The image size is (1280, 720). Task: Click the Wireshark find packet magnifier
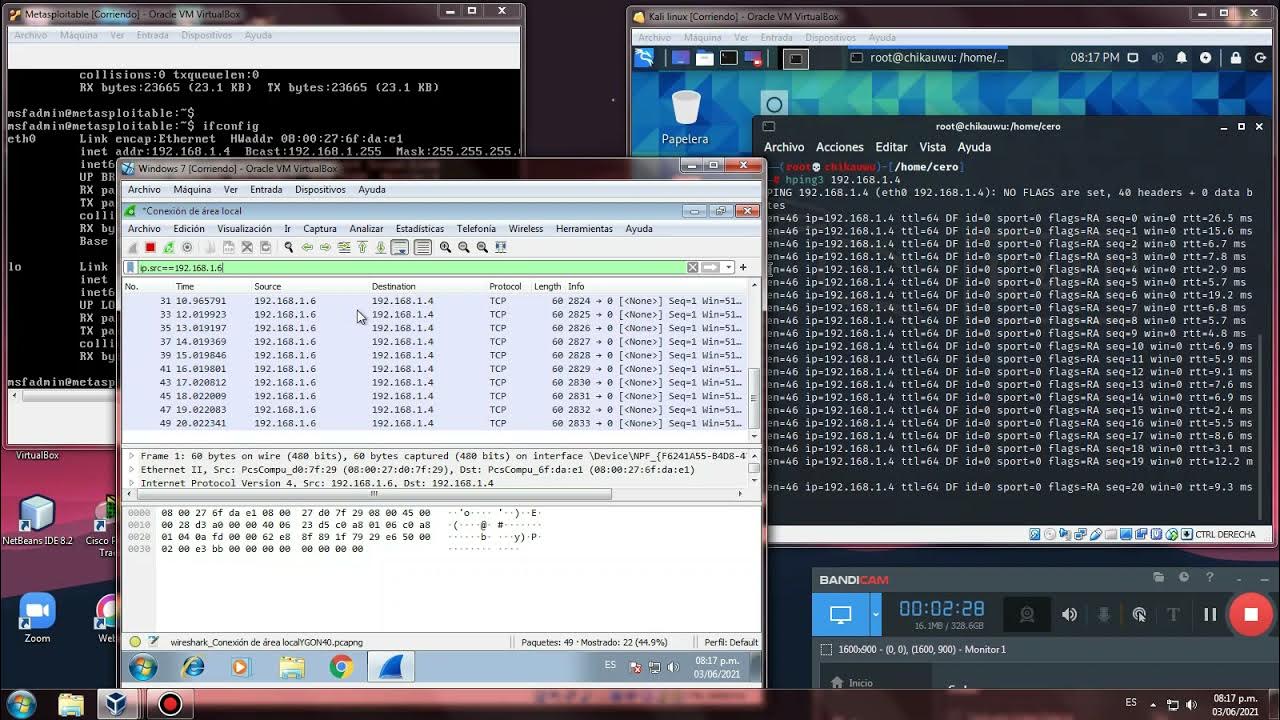click(x=288, y=247)
